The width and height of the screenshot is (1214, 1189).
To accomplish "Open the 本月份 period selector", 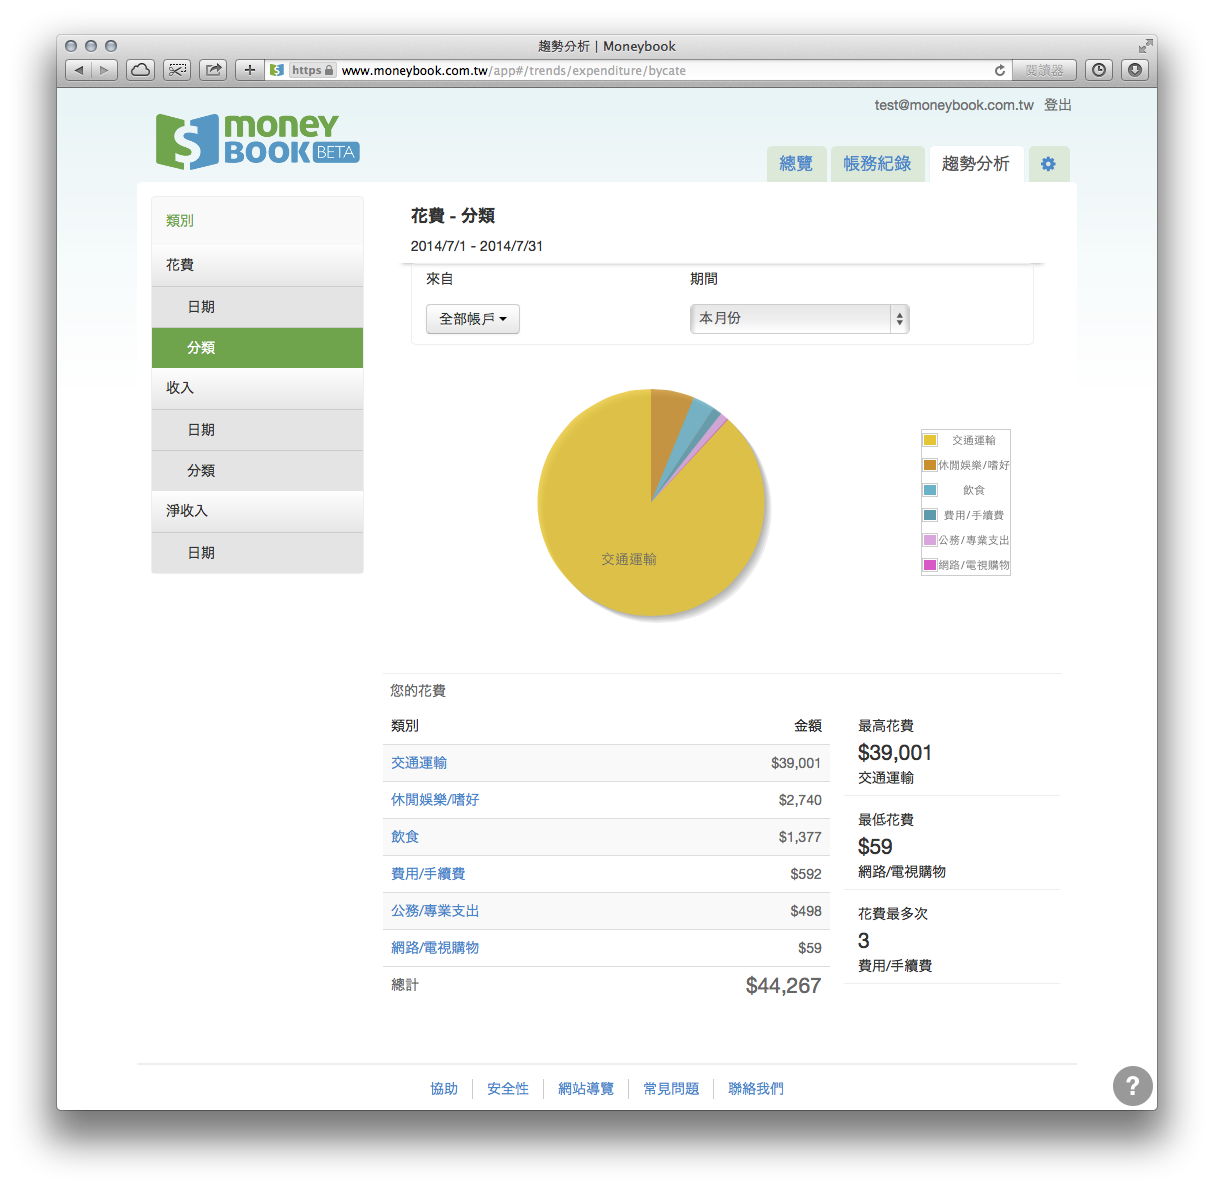I will [798, 319].
